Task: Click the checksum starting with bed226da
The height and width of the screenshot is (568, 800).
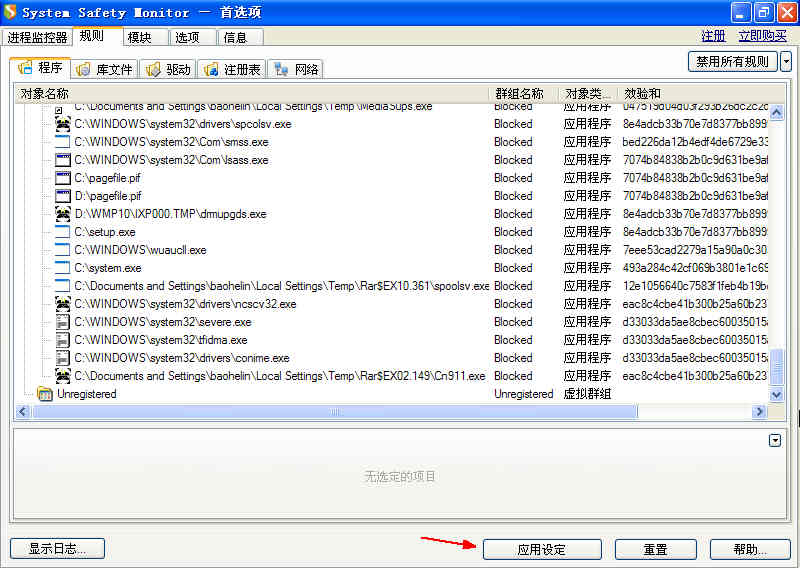Action: 695,142
